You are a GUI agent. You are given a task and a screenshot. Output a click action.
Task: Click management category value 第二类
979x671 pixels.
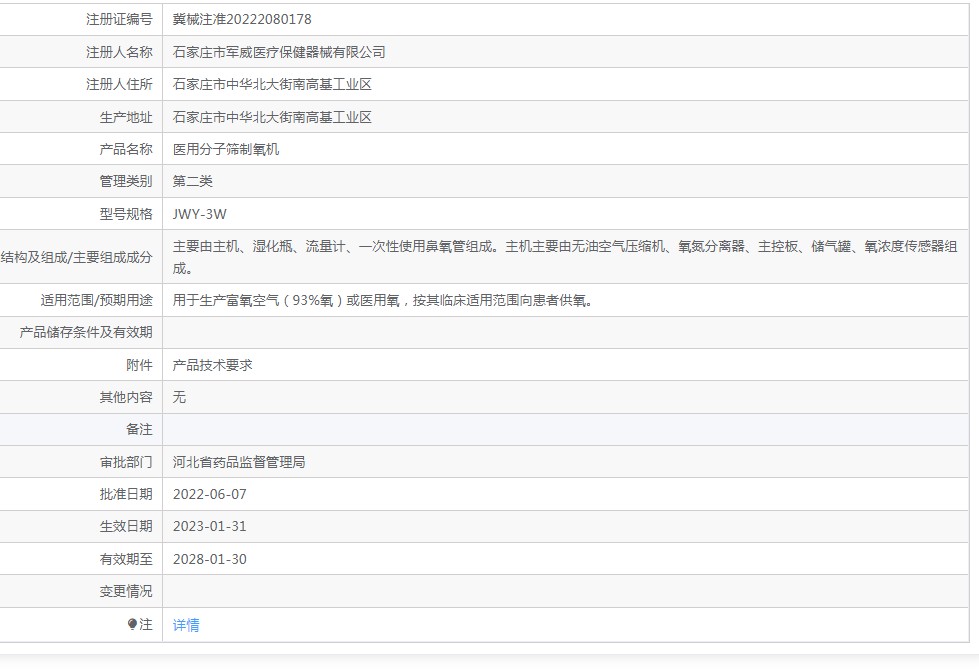193,181
